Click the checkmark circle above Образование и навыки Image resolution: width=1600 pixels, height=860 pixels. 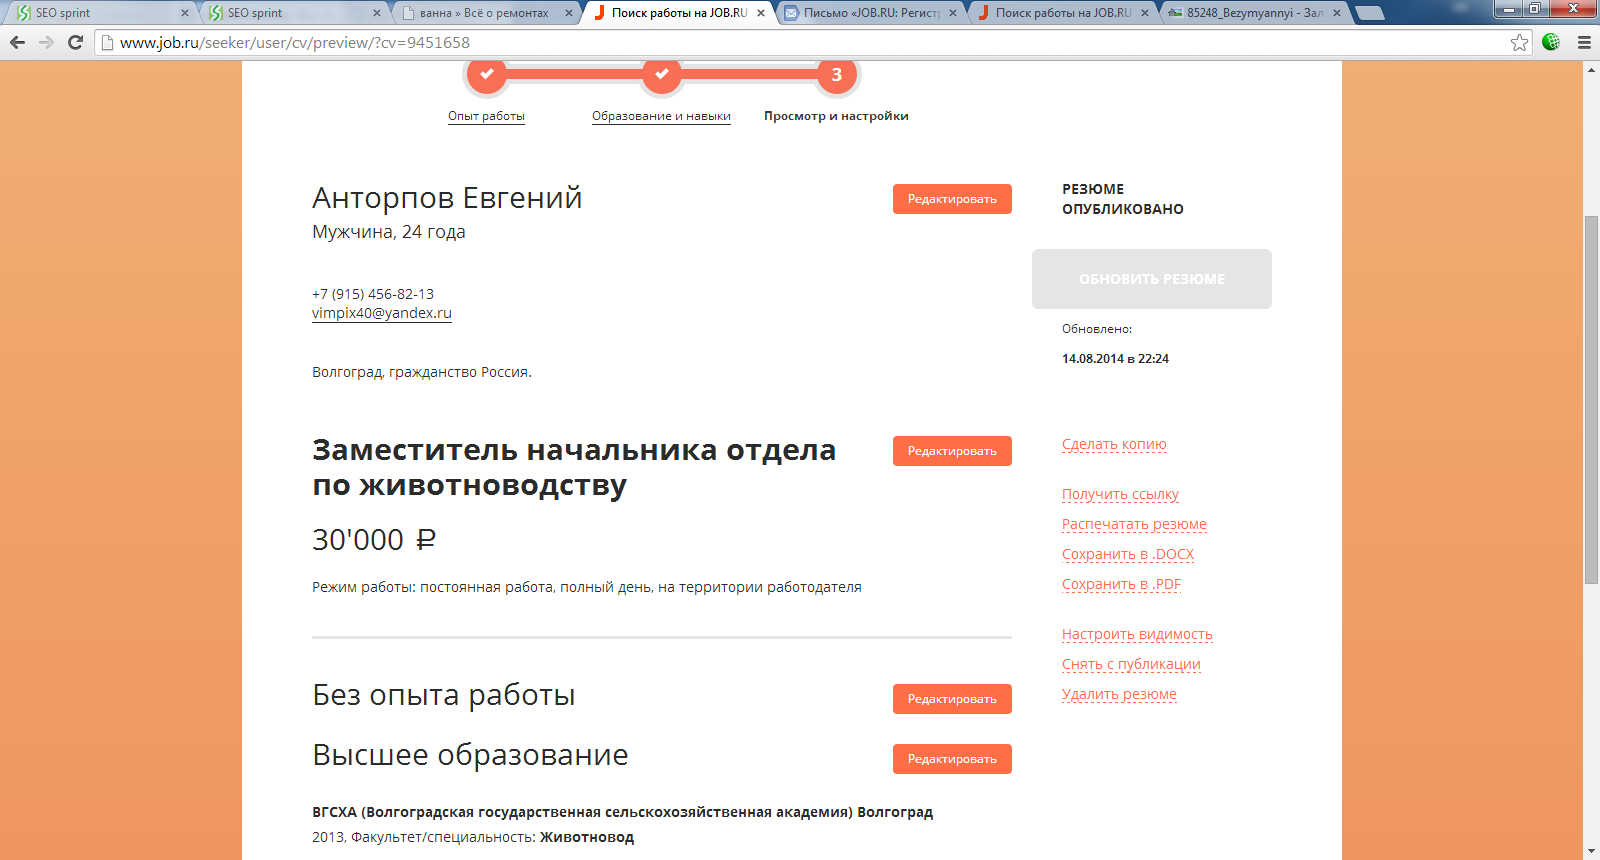coord(661,74)
